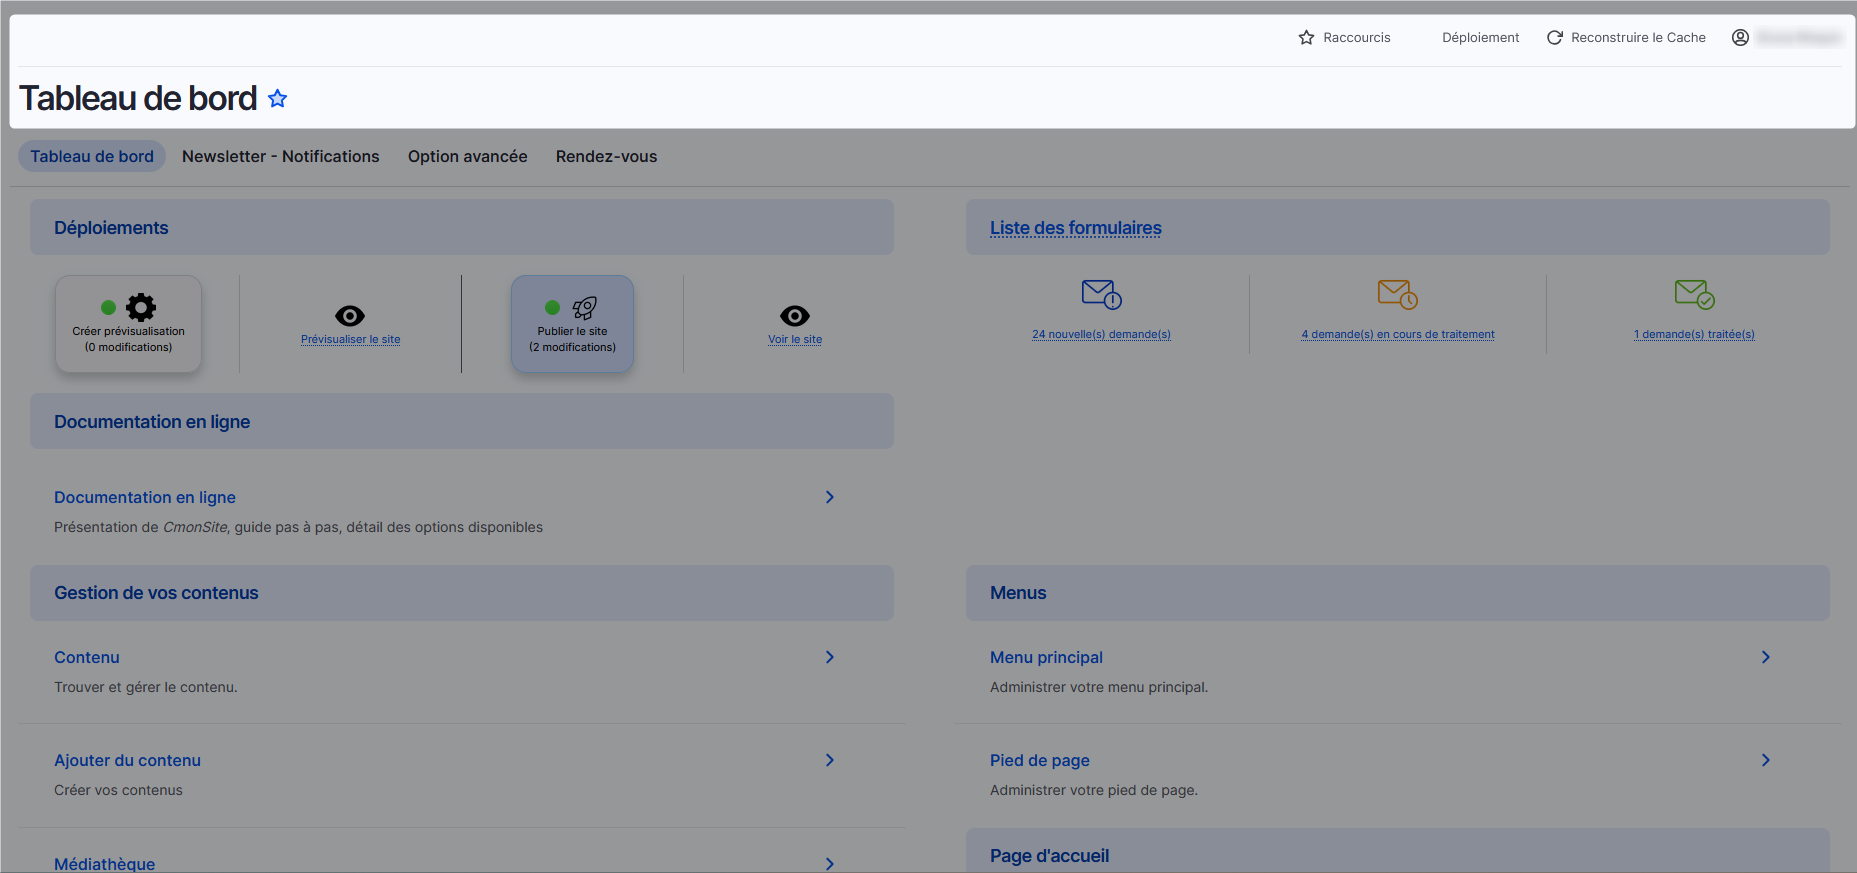Open the Déploiement menu in top bar
Image resolution: width=1857 pixels, height=873 pixels.
pos(1480,38)
